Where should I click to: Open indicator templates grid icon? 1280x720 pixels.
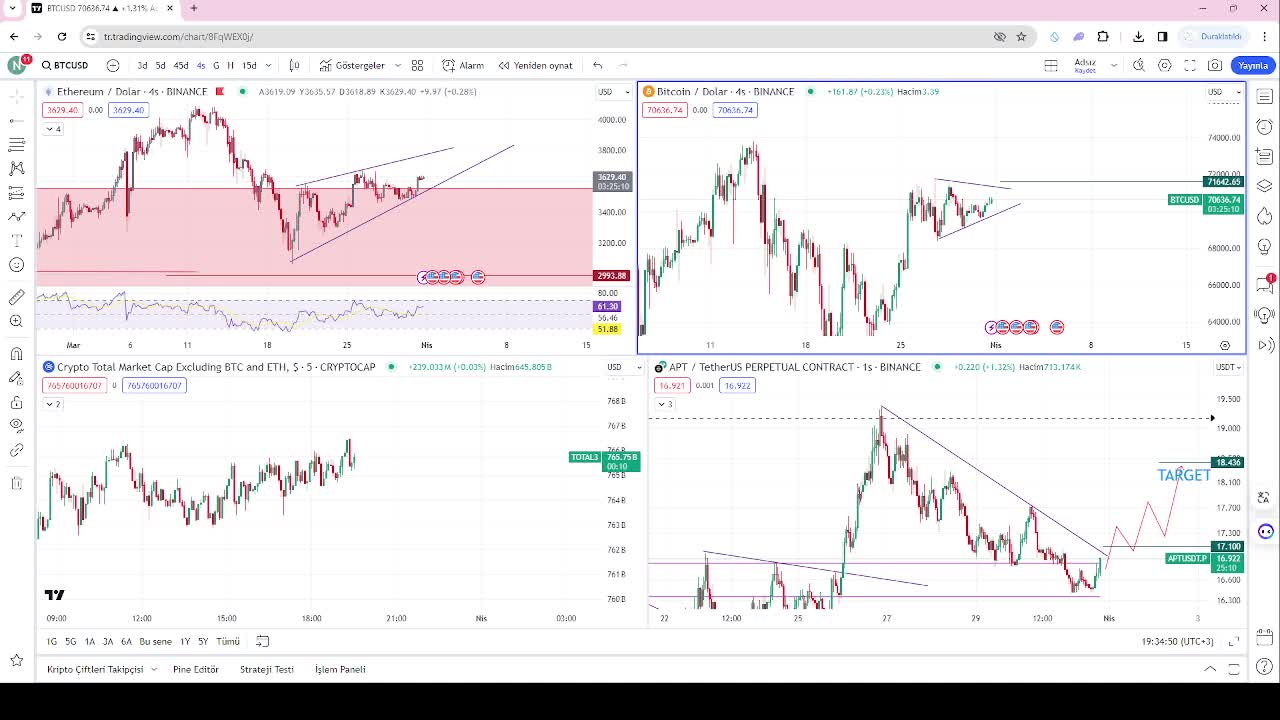click(x=418, y=65)
